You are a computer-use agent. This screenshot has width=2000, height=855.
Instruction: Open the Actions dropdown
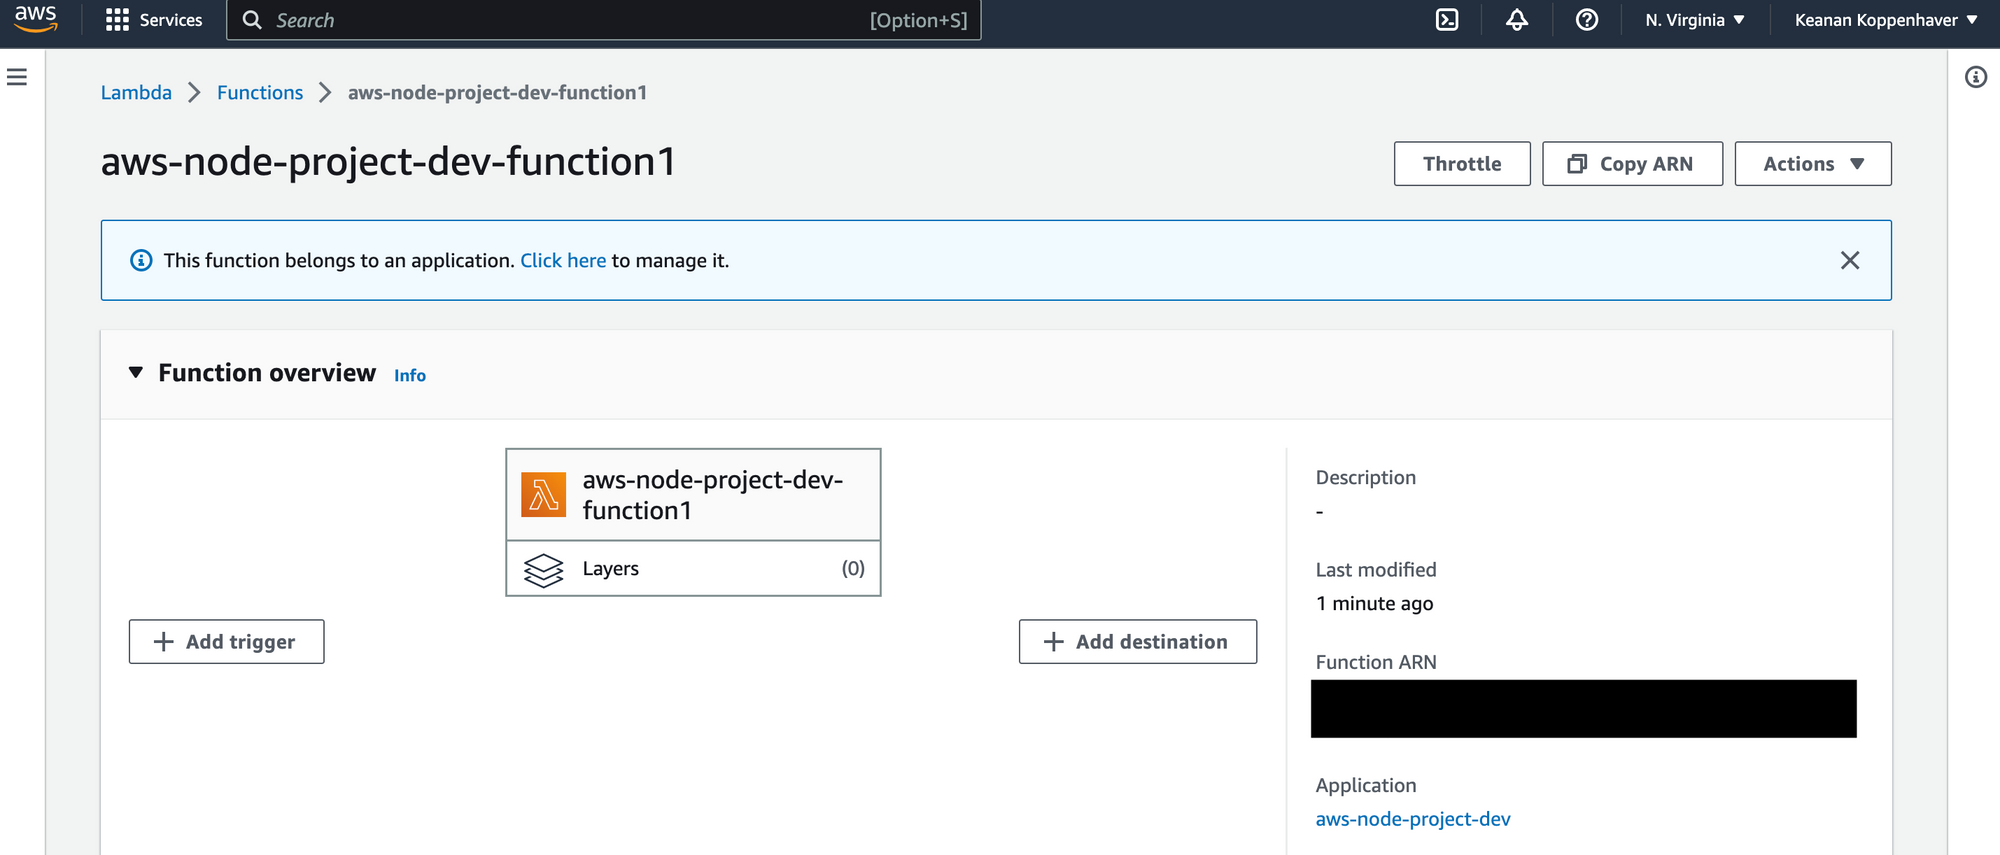click(x=1813, y=164)
